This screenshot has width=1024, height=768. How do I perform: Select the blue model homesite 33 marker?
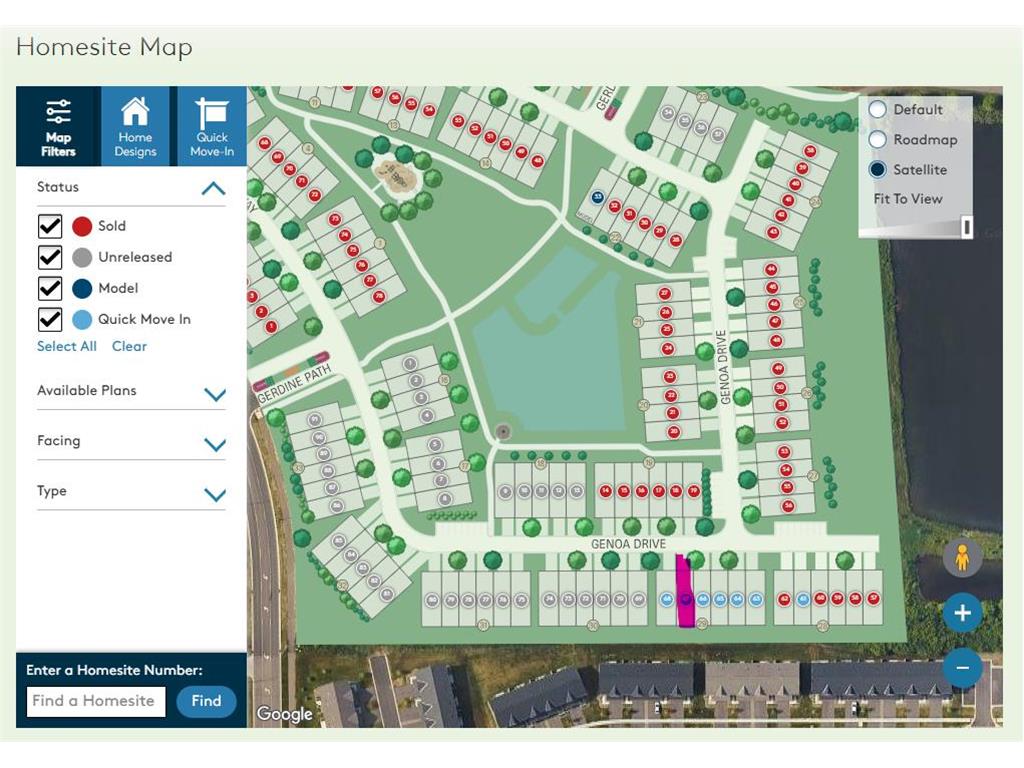tap(597, 197)
